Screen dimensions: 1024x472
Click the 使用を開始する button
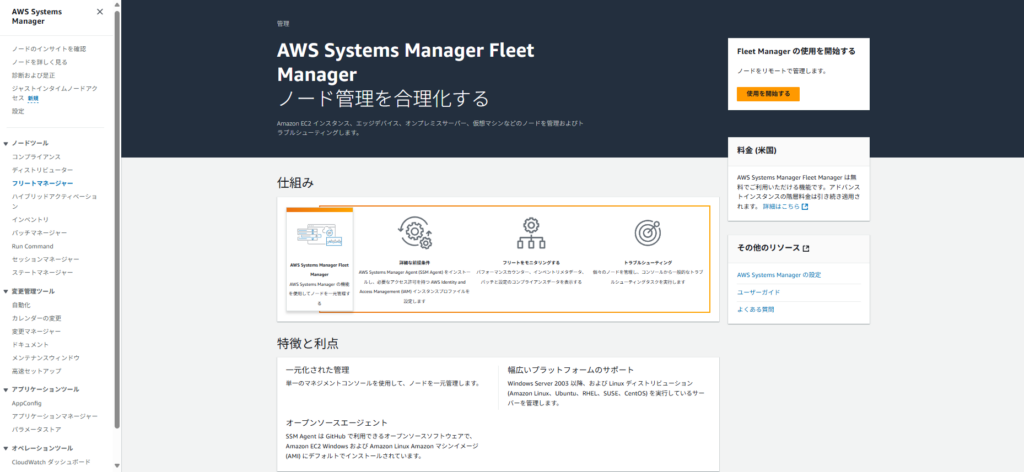[x=768, y=94]
